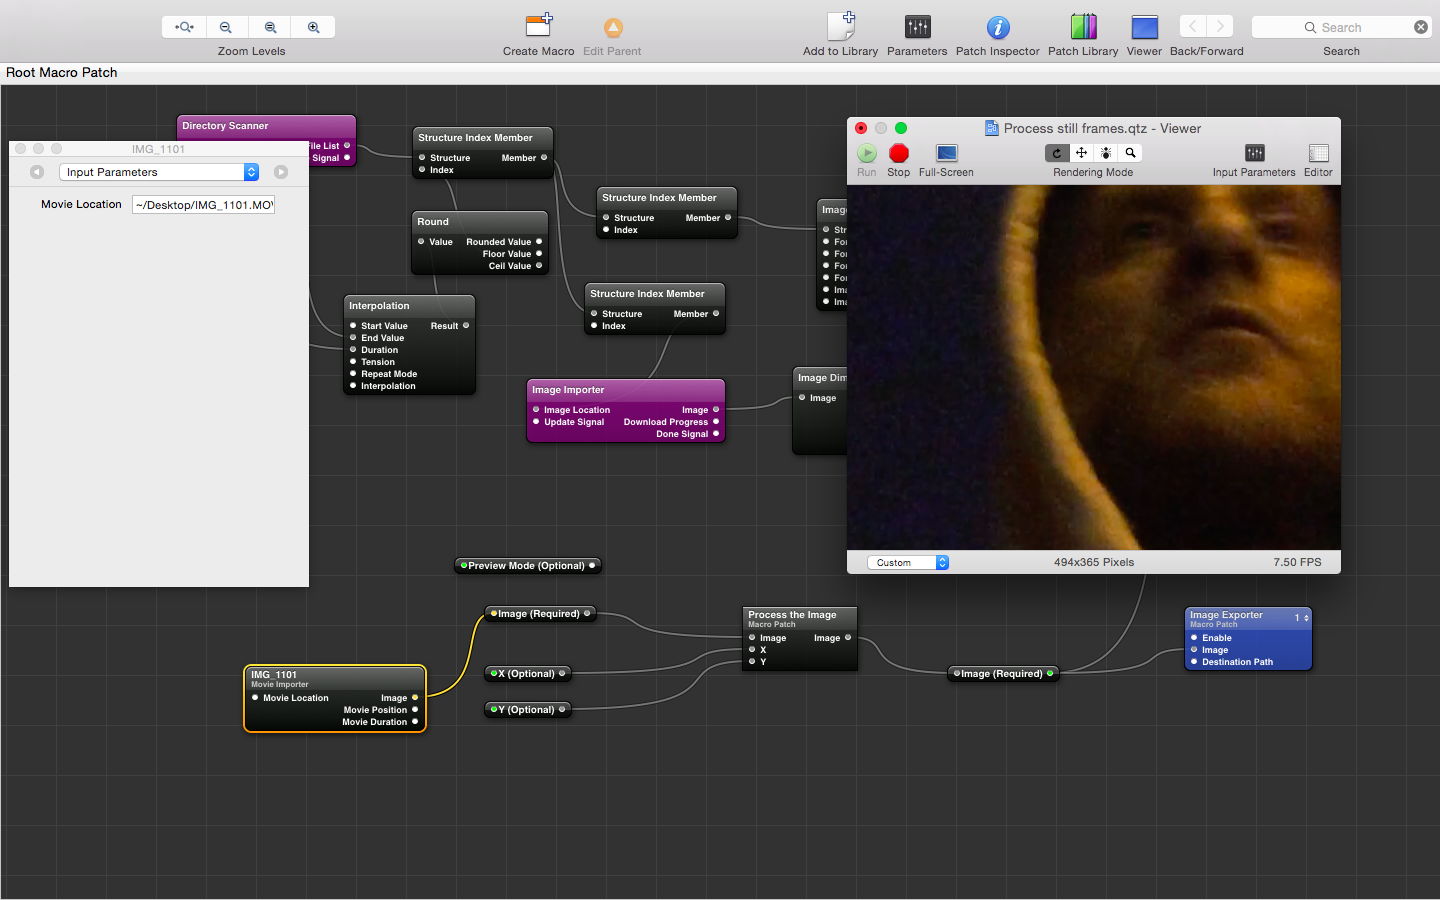Image resolution: width=1440 pixels, height=900 pixels.
Task: Enter Full-Screen mode in the Viewer
Action: coord(946,153)
